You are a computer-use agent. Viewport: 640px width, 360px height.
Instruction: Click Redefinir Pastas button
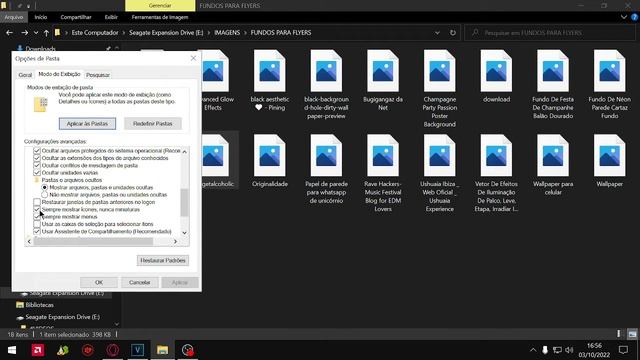coord(153,124)
